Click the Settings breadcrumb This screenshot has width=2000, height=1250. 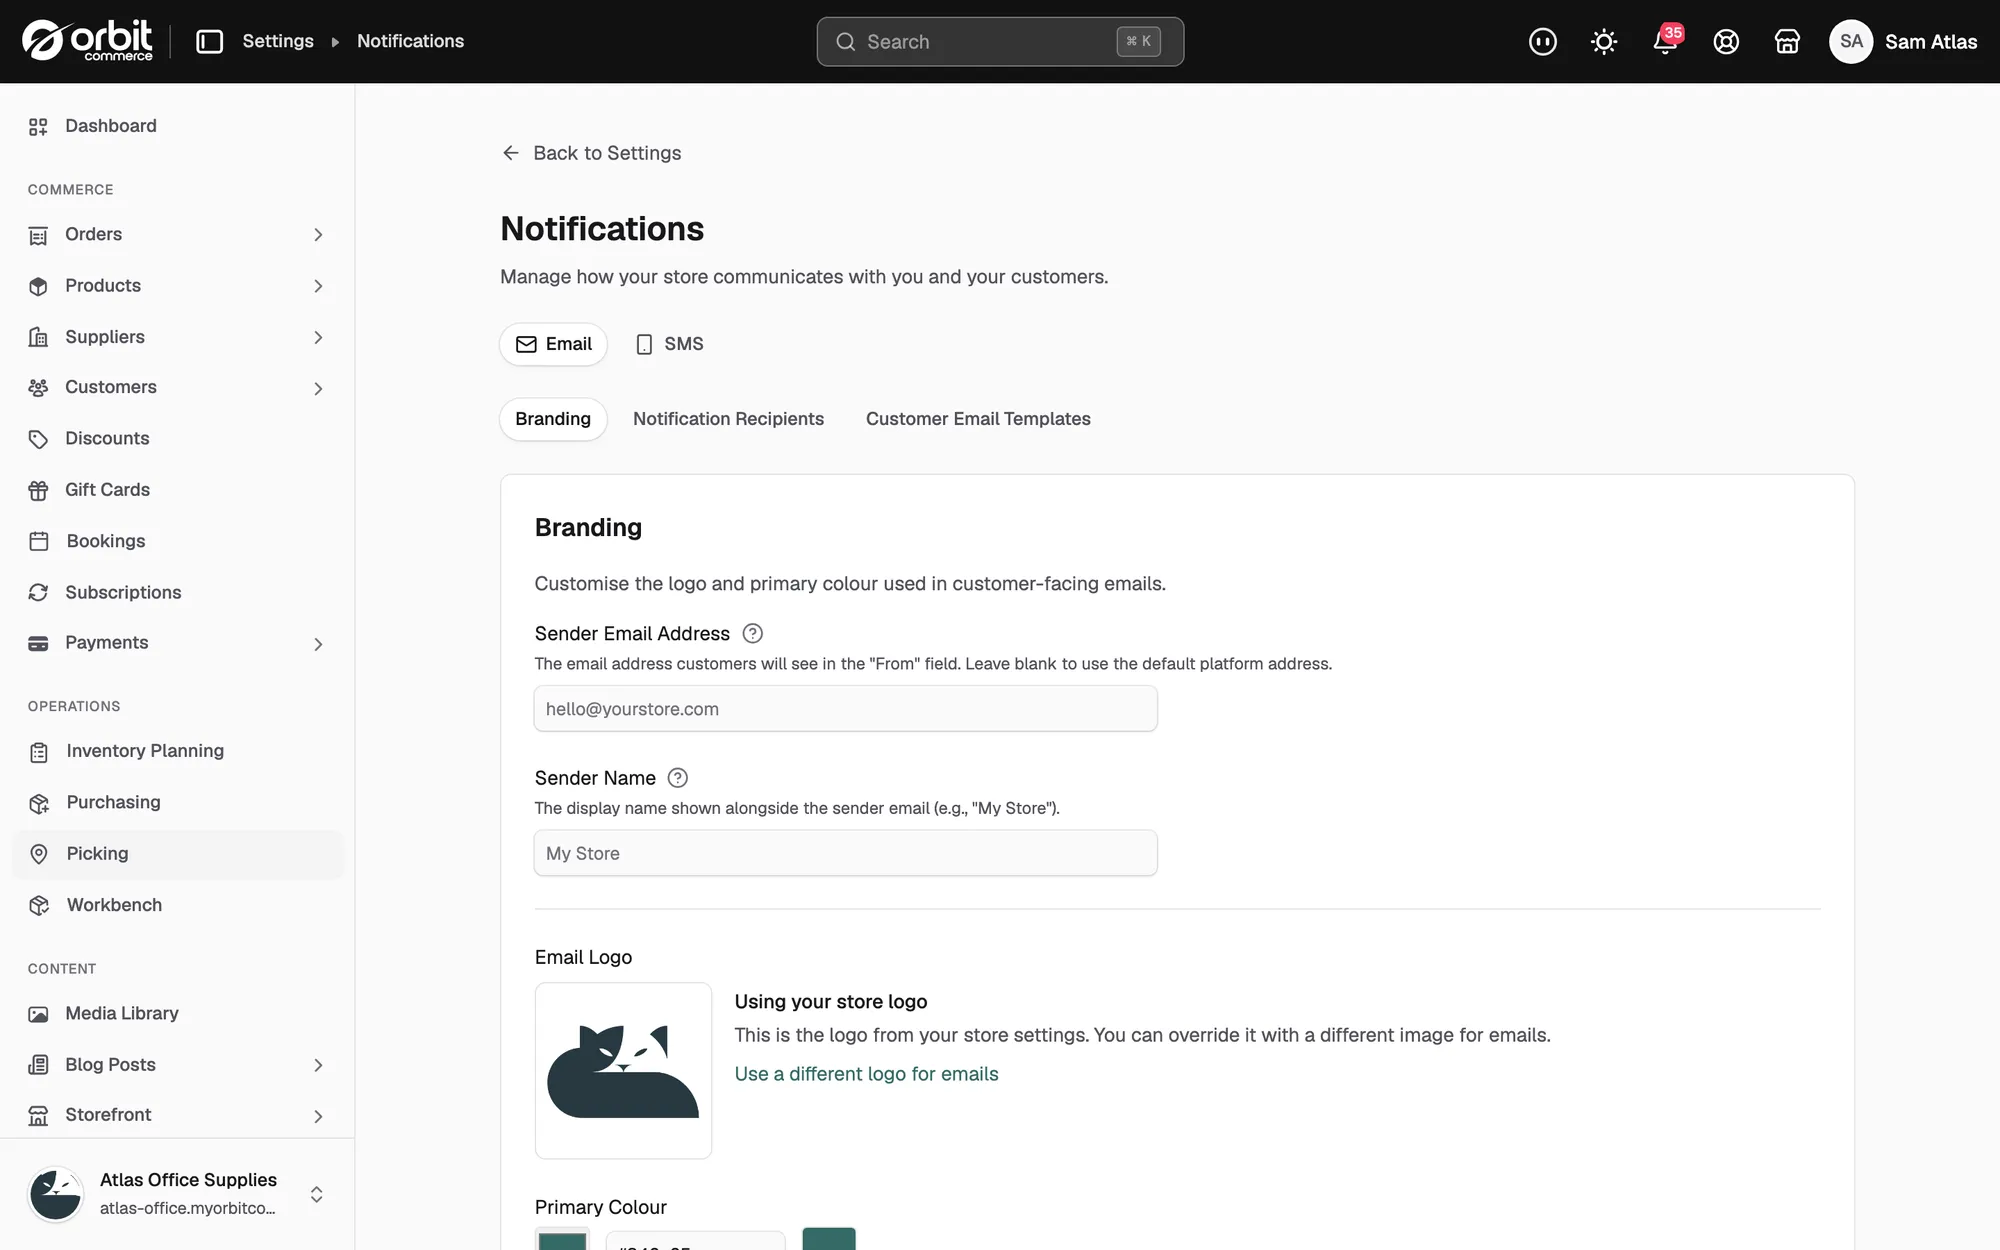coord(278,41)
